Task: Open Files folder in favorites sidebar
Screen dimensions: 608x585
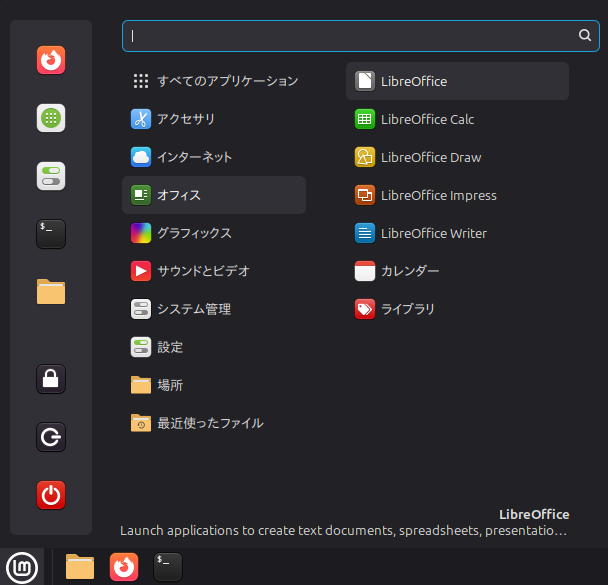Action: click(x=51, y=292)
